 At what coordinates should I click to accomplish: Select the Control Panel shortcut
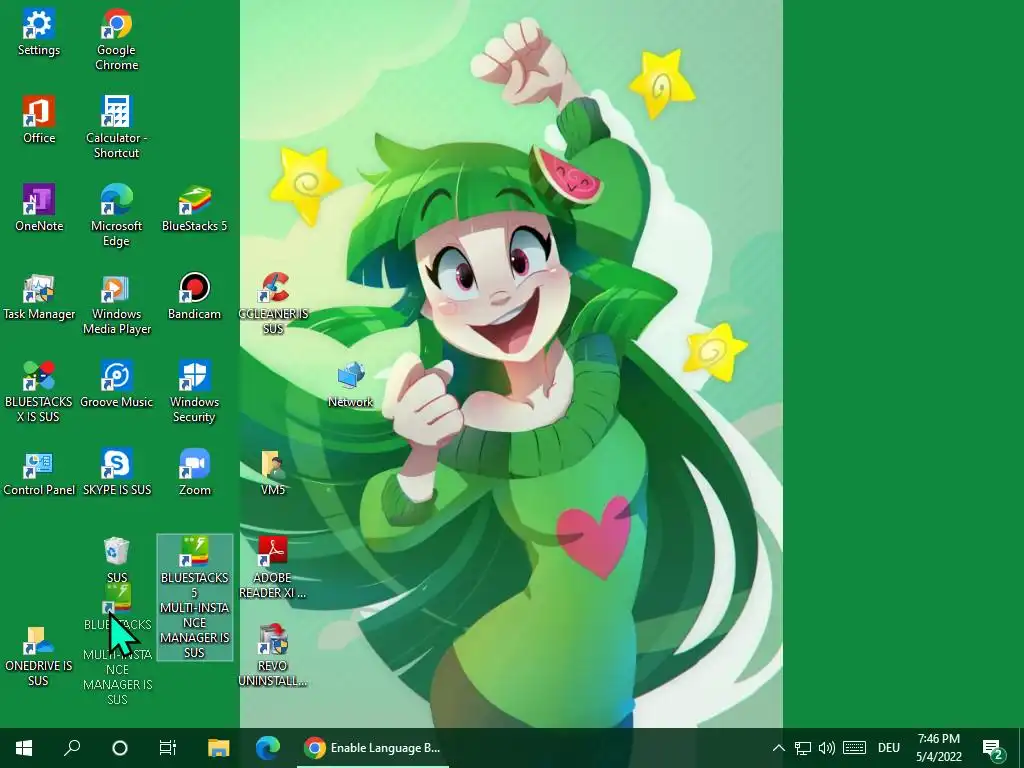(39, 472)
